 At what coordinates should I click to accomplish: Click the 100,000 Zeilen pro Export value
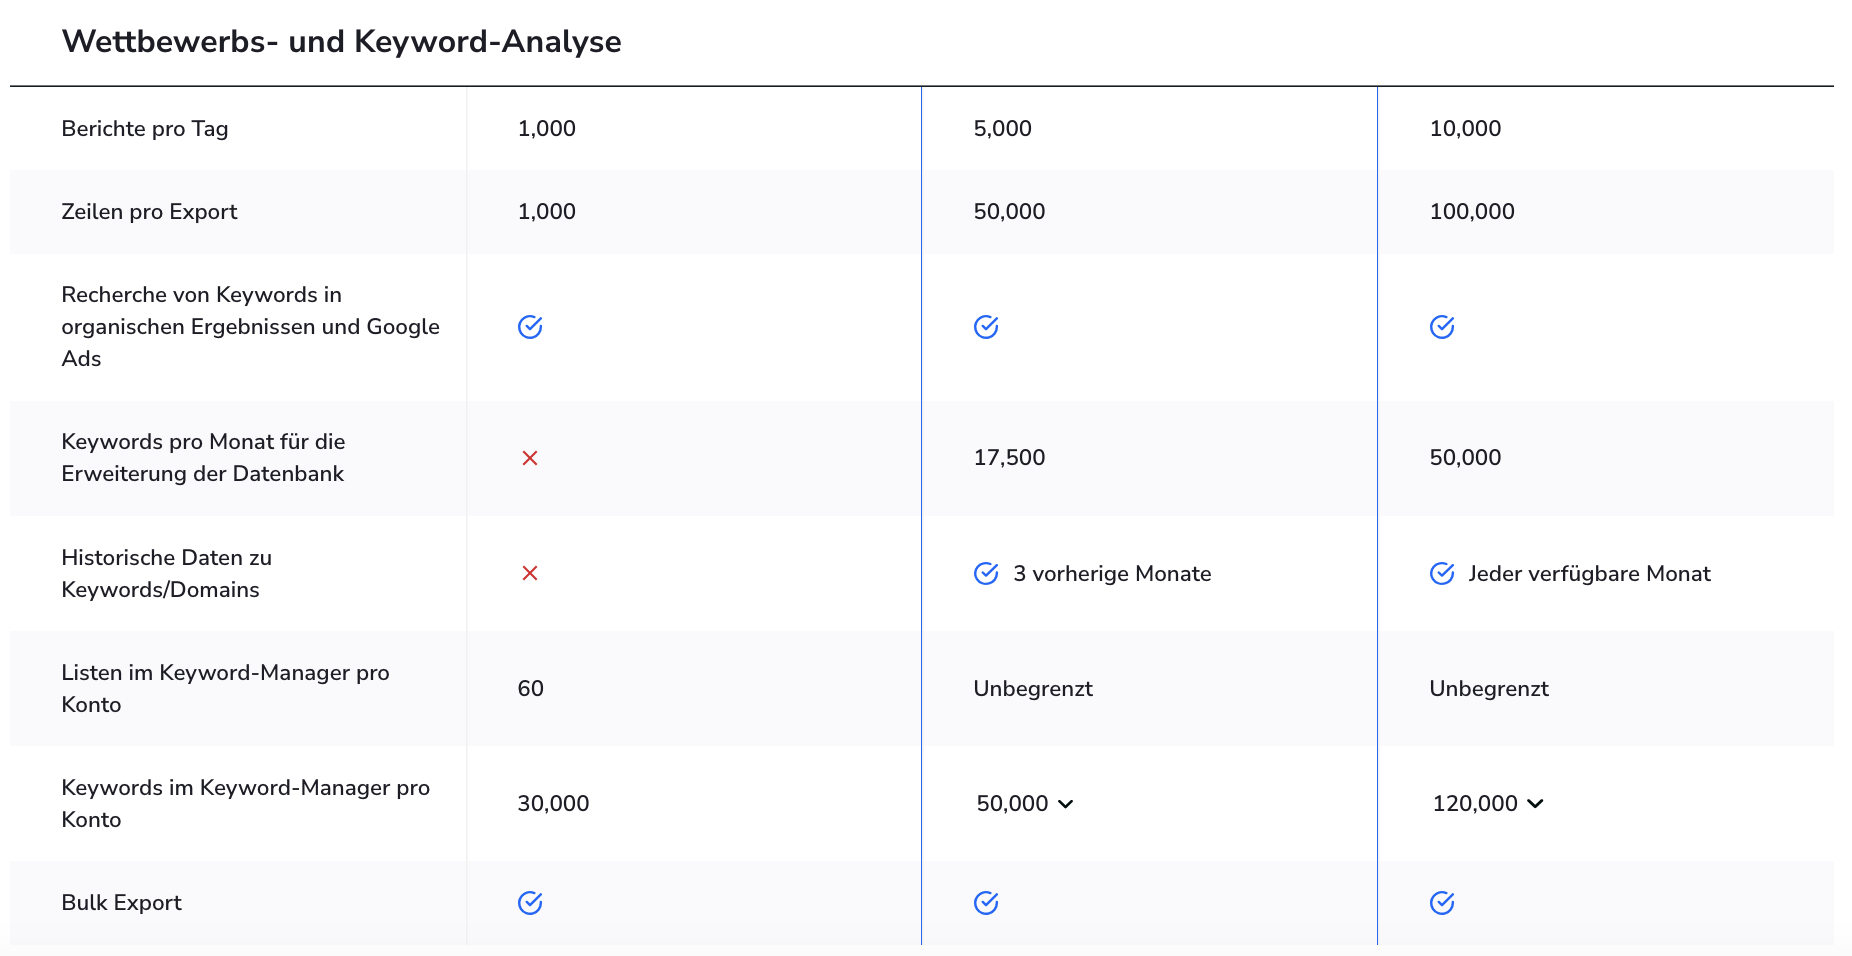1472,212
